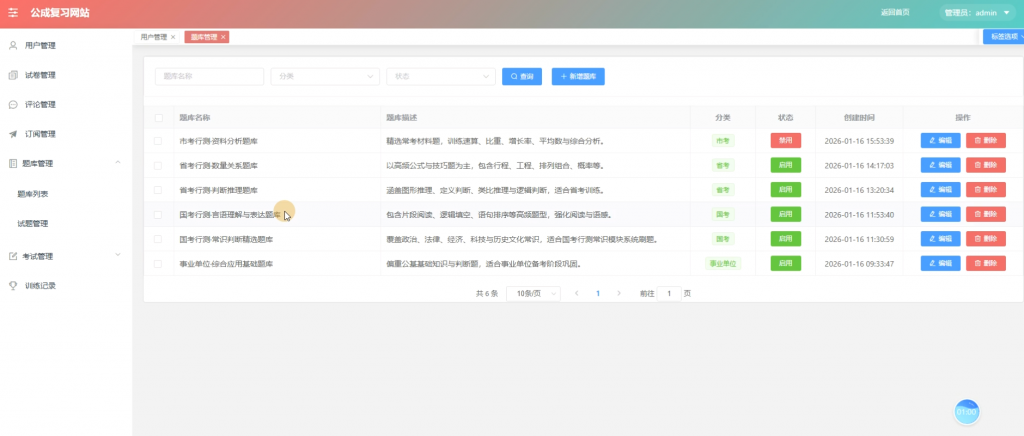Switch to the 题库管理 tab
The height and width of the screenshot is (436, 1024).
pyautogui.click(x=203, y=37)
